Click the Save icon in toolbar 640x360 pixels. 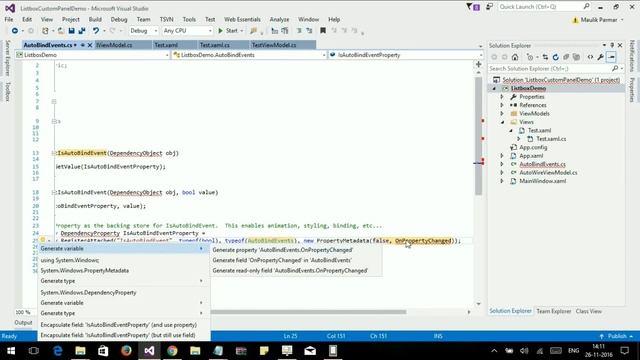(71, 31)
